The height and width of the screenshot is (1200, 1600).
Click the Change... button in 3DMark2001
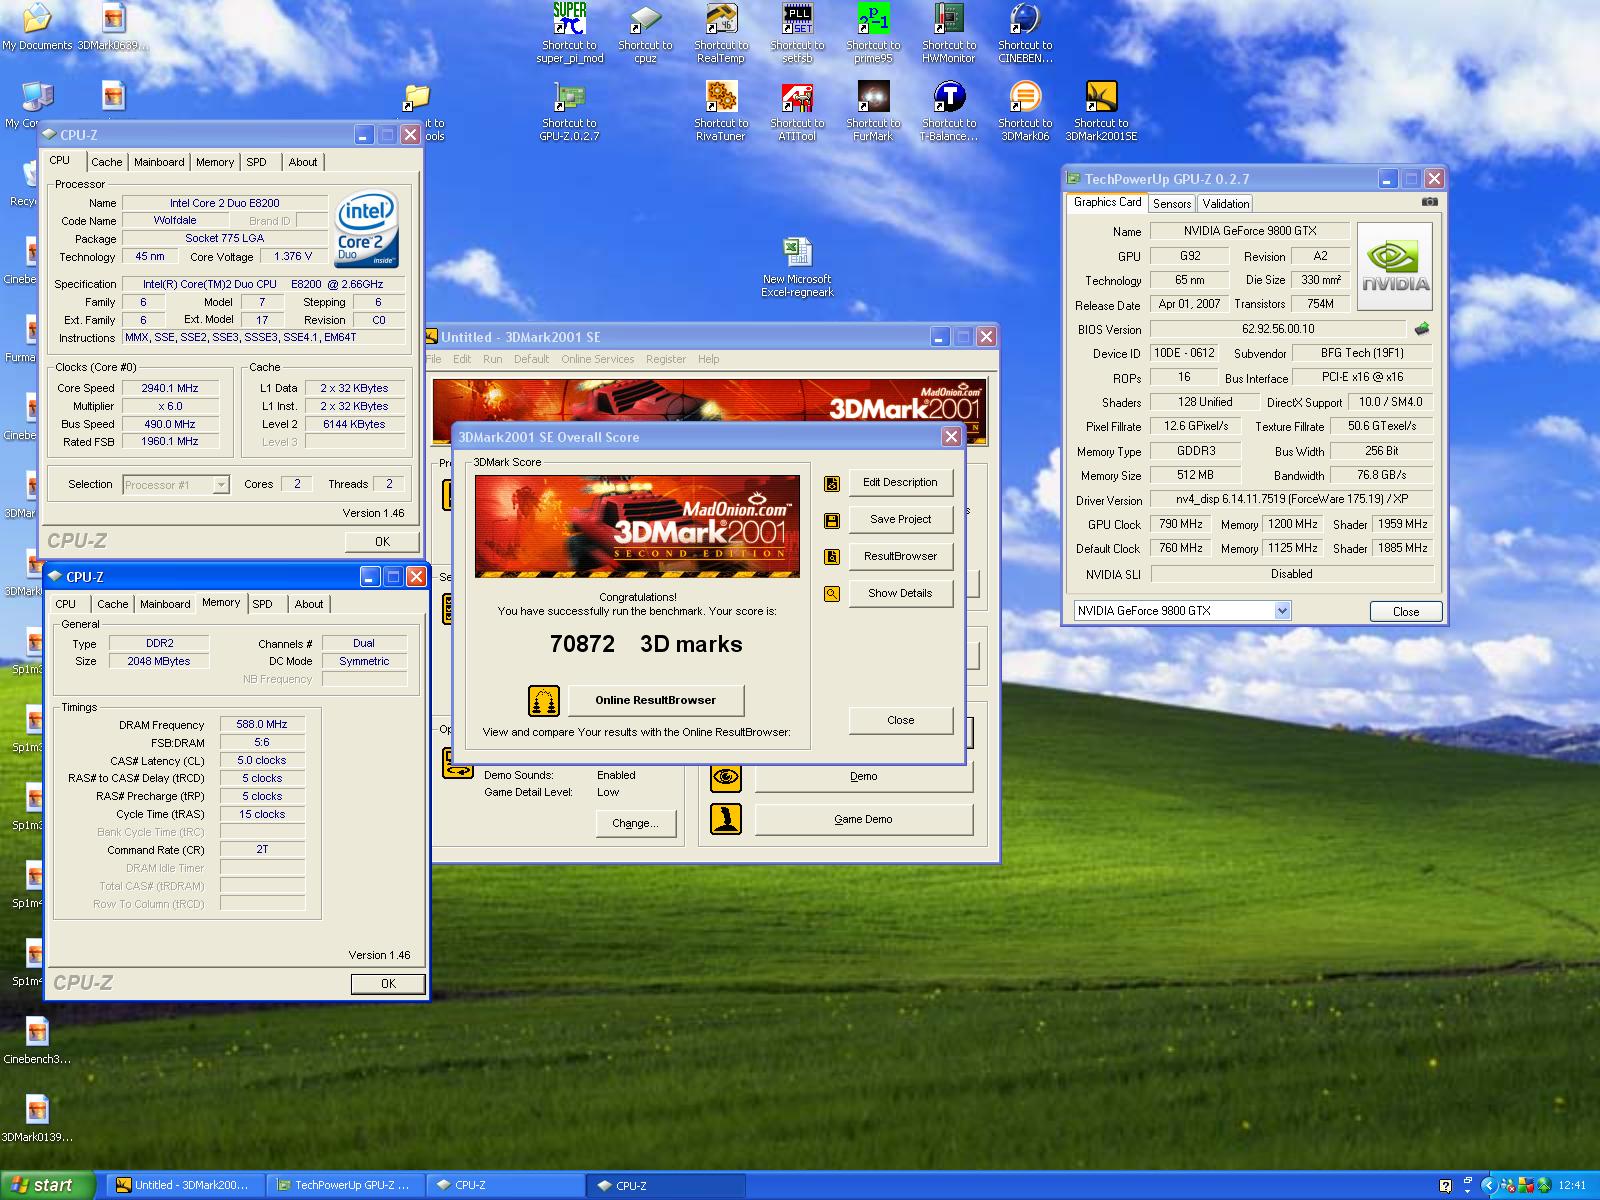pyautogui.click(x=635, y=824)
